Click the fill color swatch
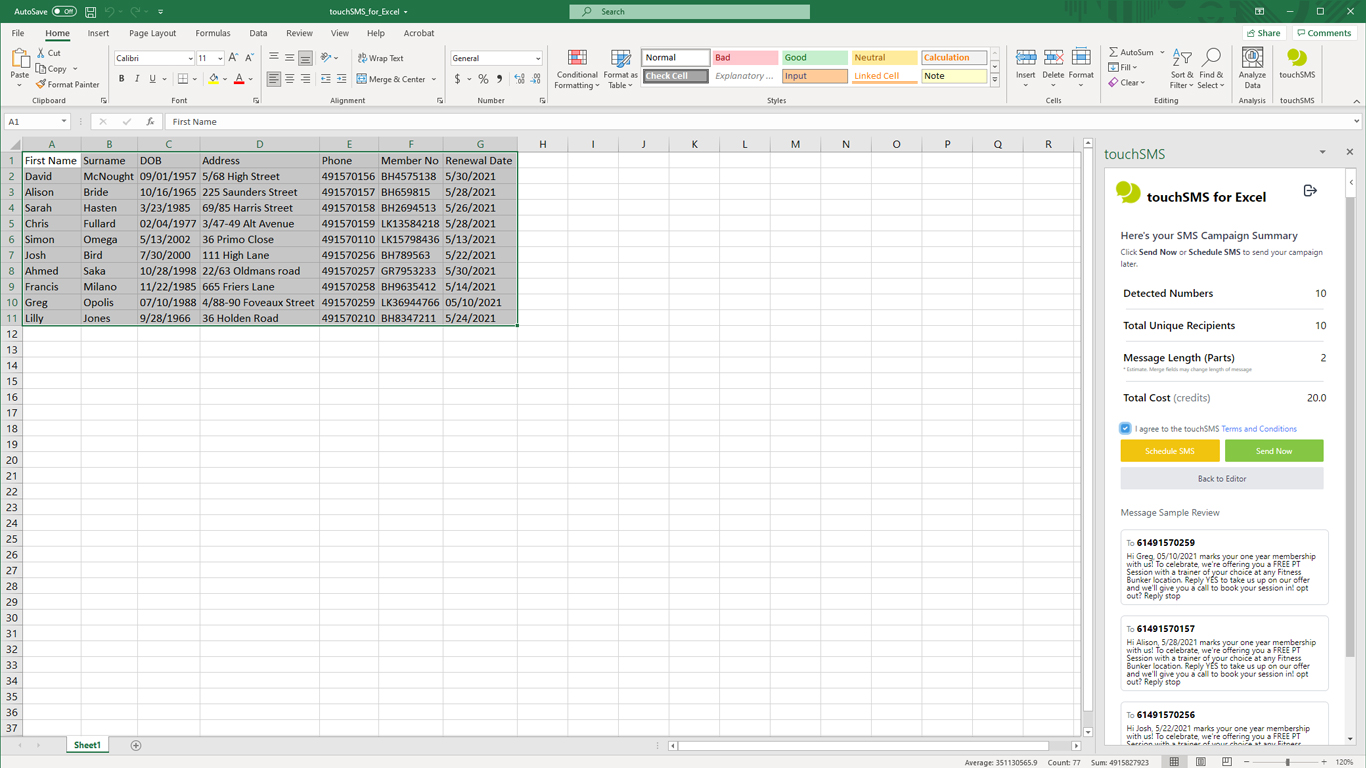The height and width of the screenshot is (768, 1366). 213,79
